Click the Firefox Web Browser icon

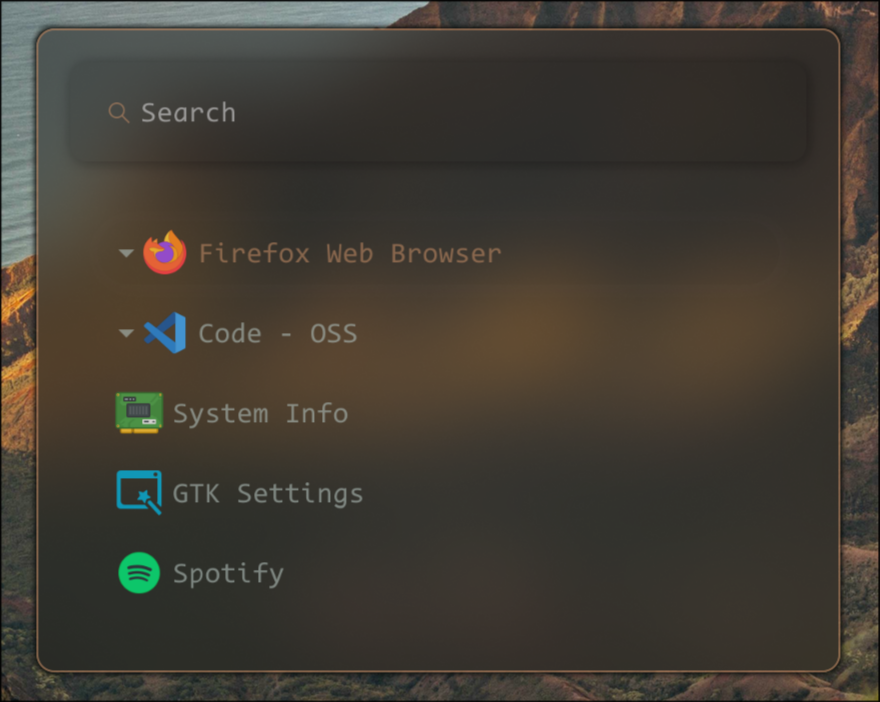tap(164, 253)
